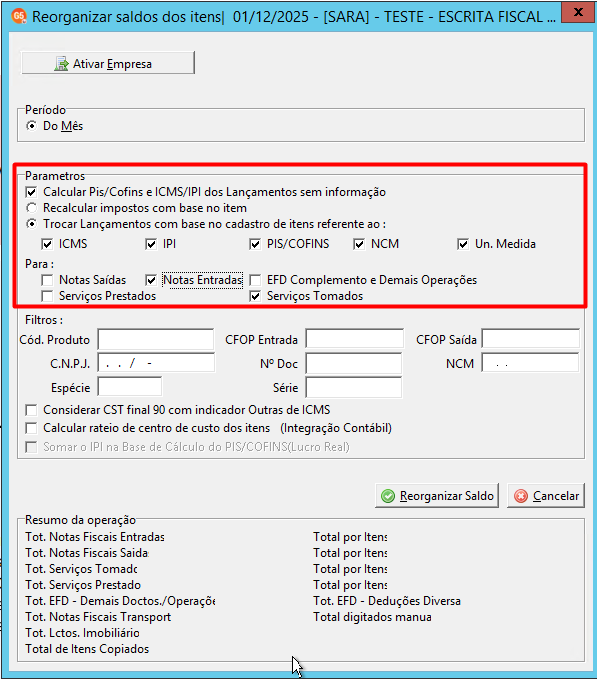Click the Total de Itens Copiados label
The image size is (597, 679).
click(87, 649)
